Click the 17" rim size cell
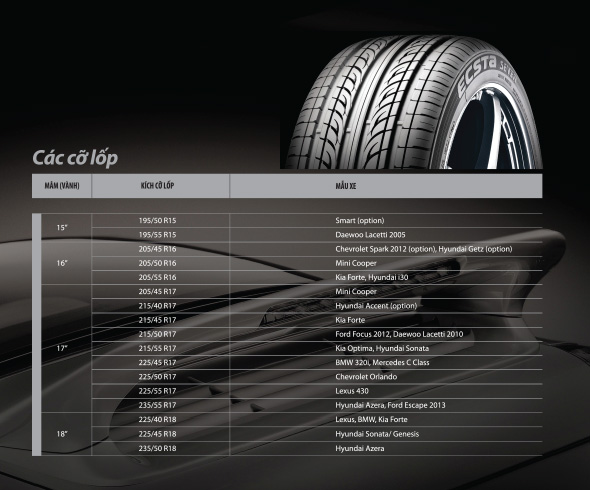 coord(62,348)
